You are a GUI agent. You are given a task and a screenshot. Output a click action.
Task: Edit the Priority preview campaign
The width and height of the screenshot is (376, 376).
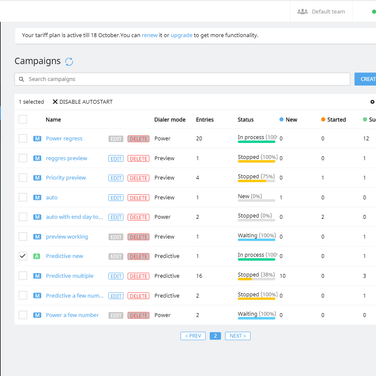click(116, 178)
